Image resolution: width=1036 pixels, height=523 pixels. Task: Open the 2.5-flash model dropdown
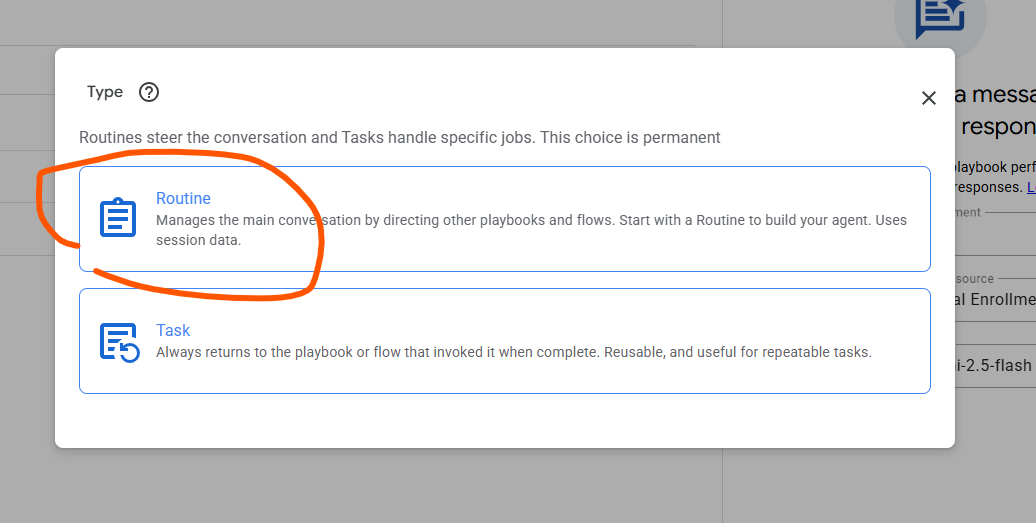(994, 365)
